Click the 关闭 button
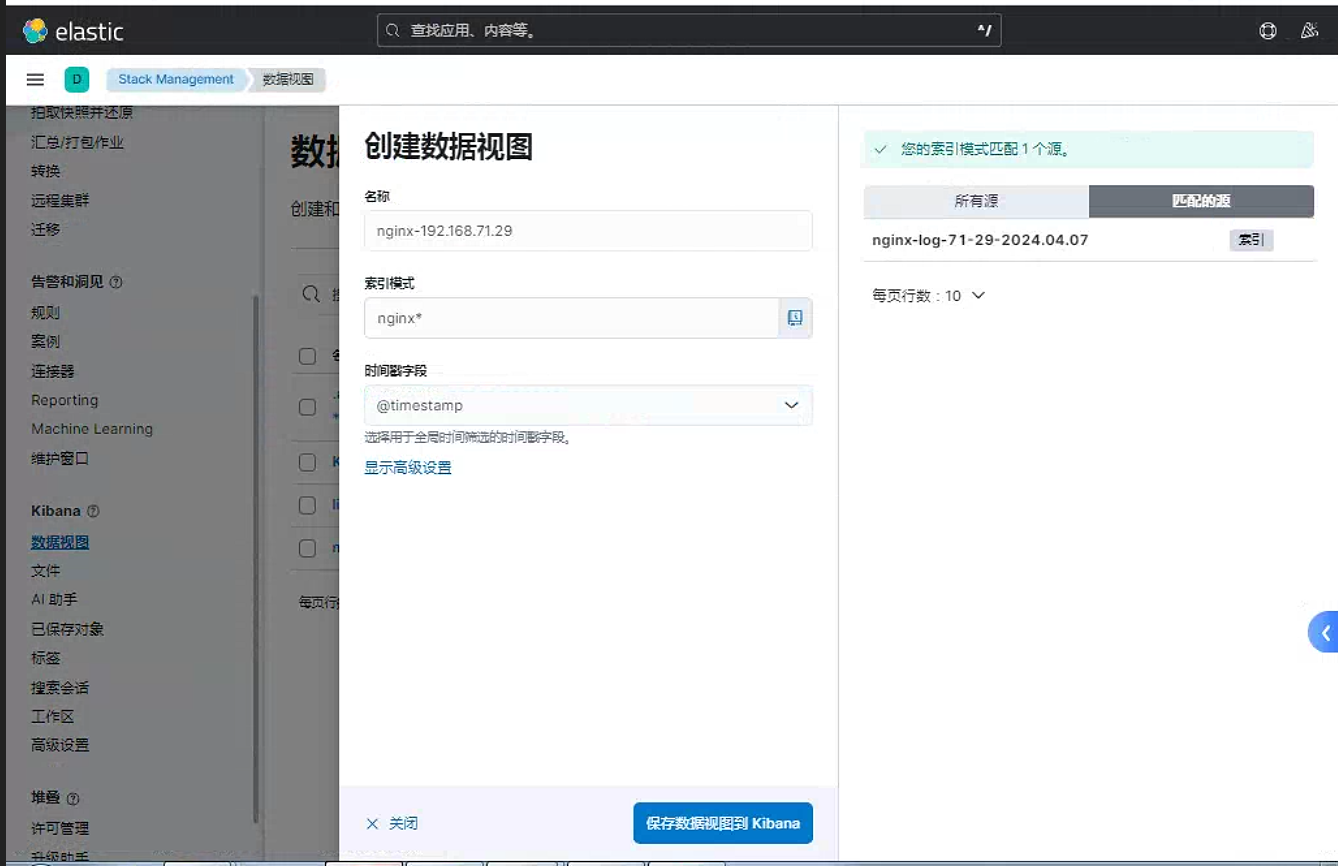 click(392, 824)
